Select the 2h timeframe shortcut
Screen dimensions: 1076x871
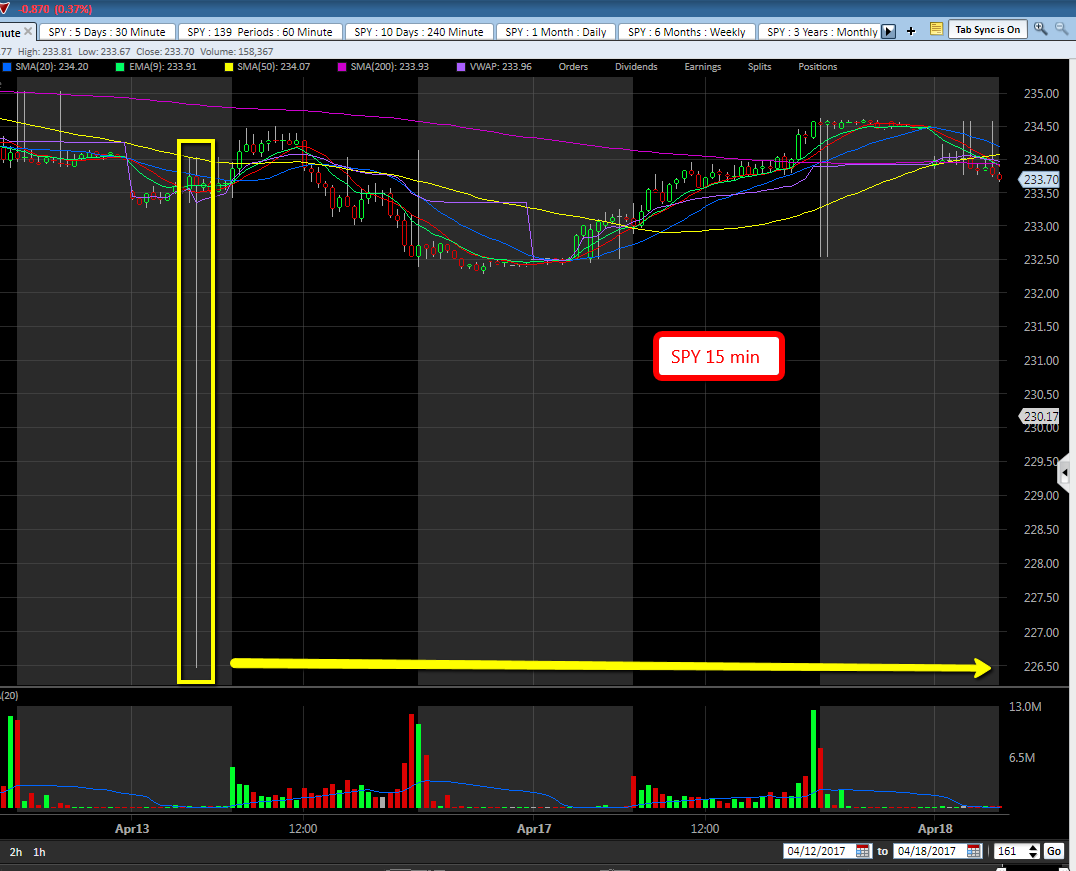tap(16, 852)
